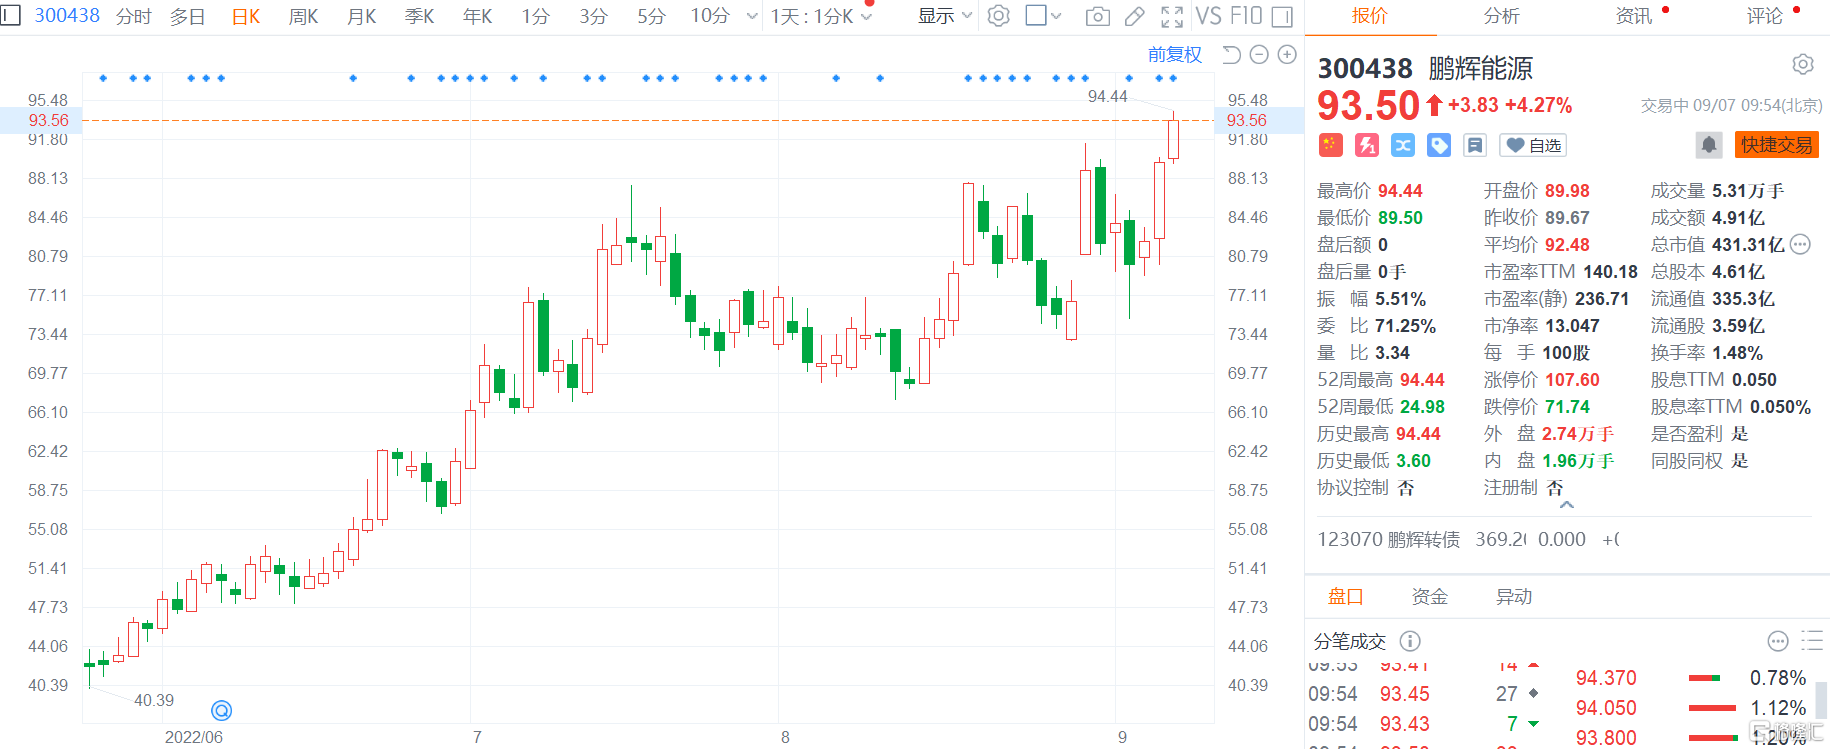Switch to 异动 abnormal moves tab
Viewport: 1831px width, 749px height.
(x=1514, y=597)
